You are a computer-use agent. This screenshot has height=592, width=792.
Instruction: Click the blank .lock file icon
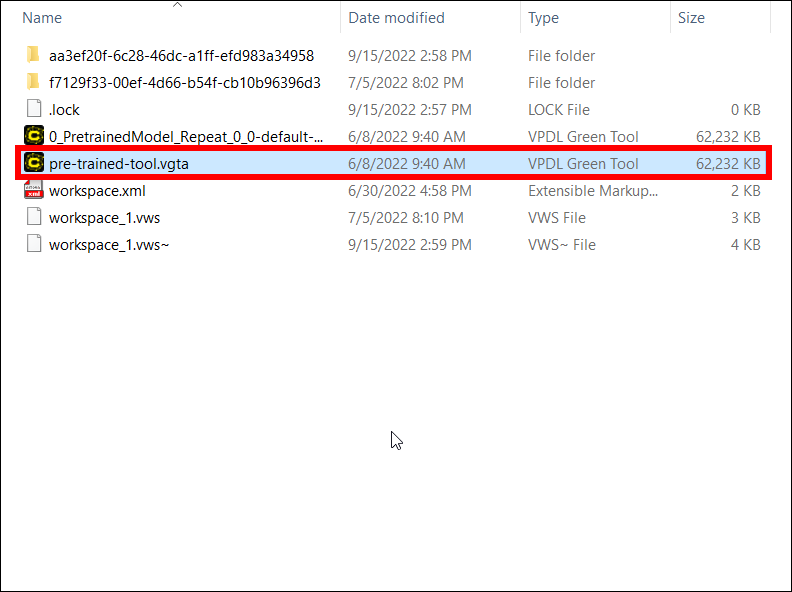coord(33,110)
